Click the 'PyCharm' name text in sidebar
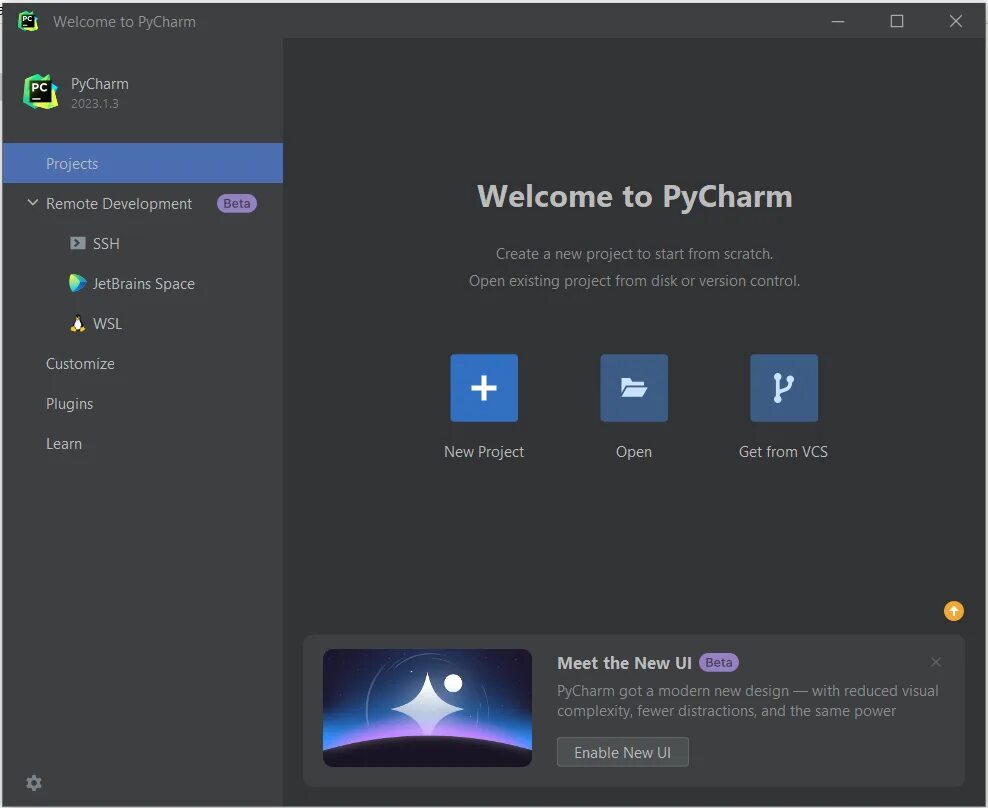The image size is (988, 808). pyautogui.click(x=100, y=84)
